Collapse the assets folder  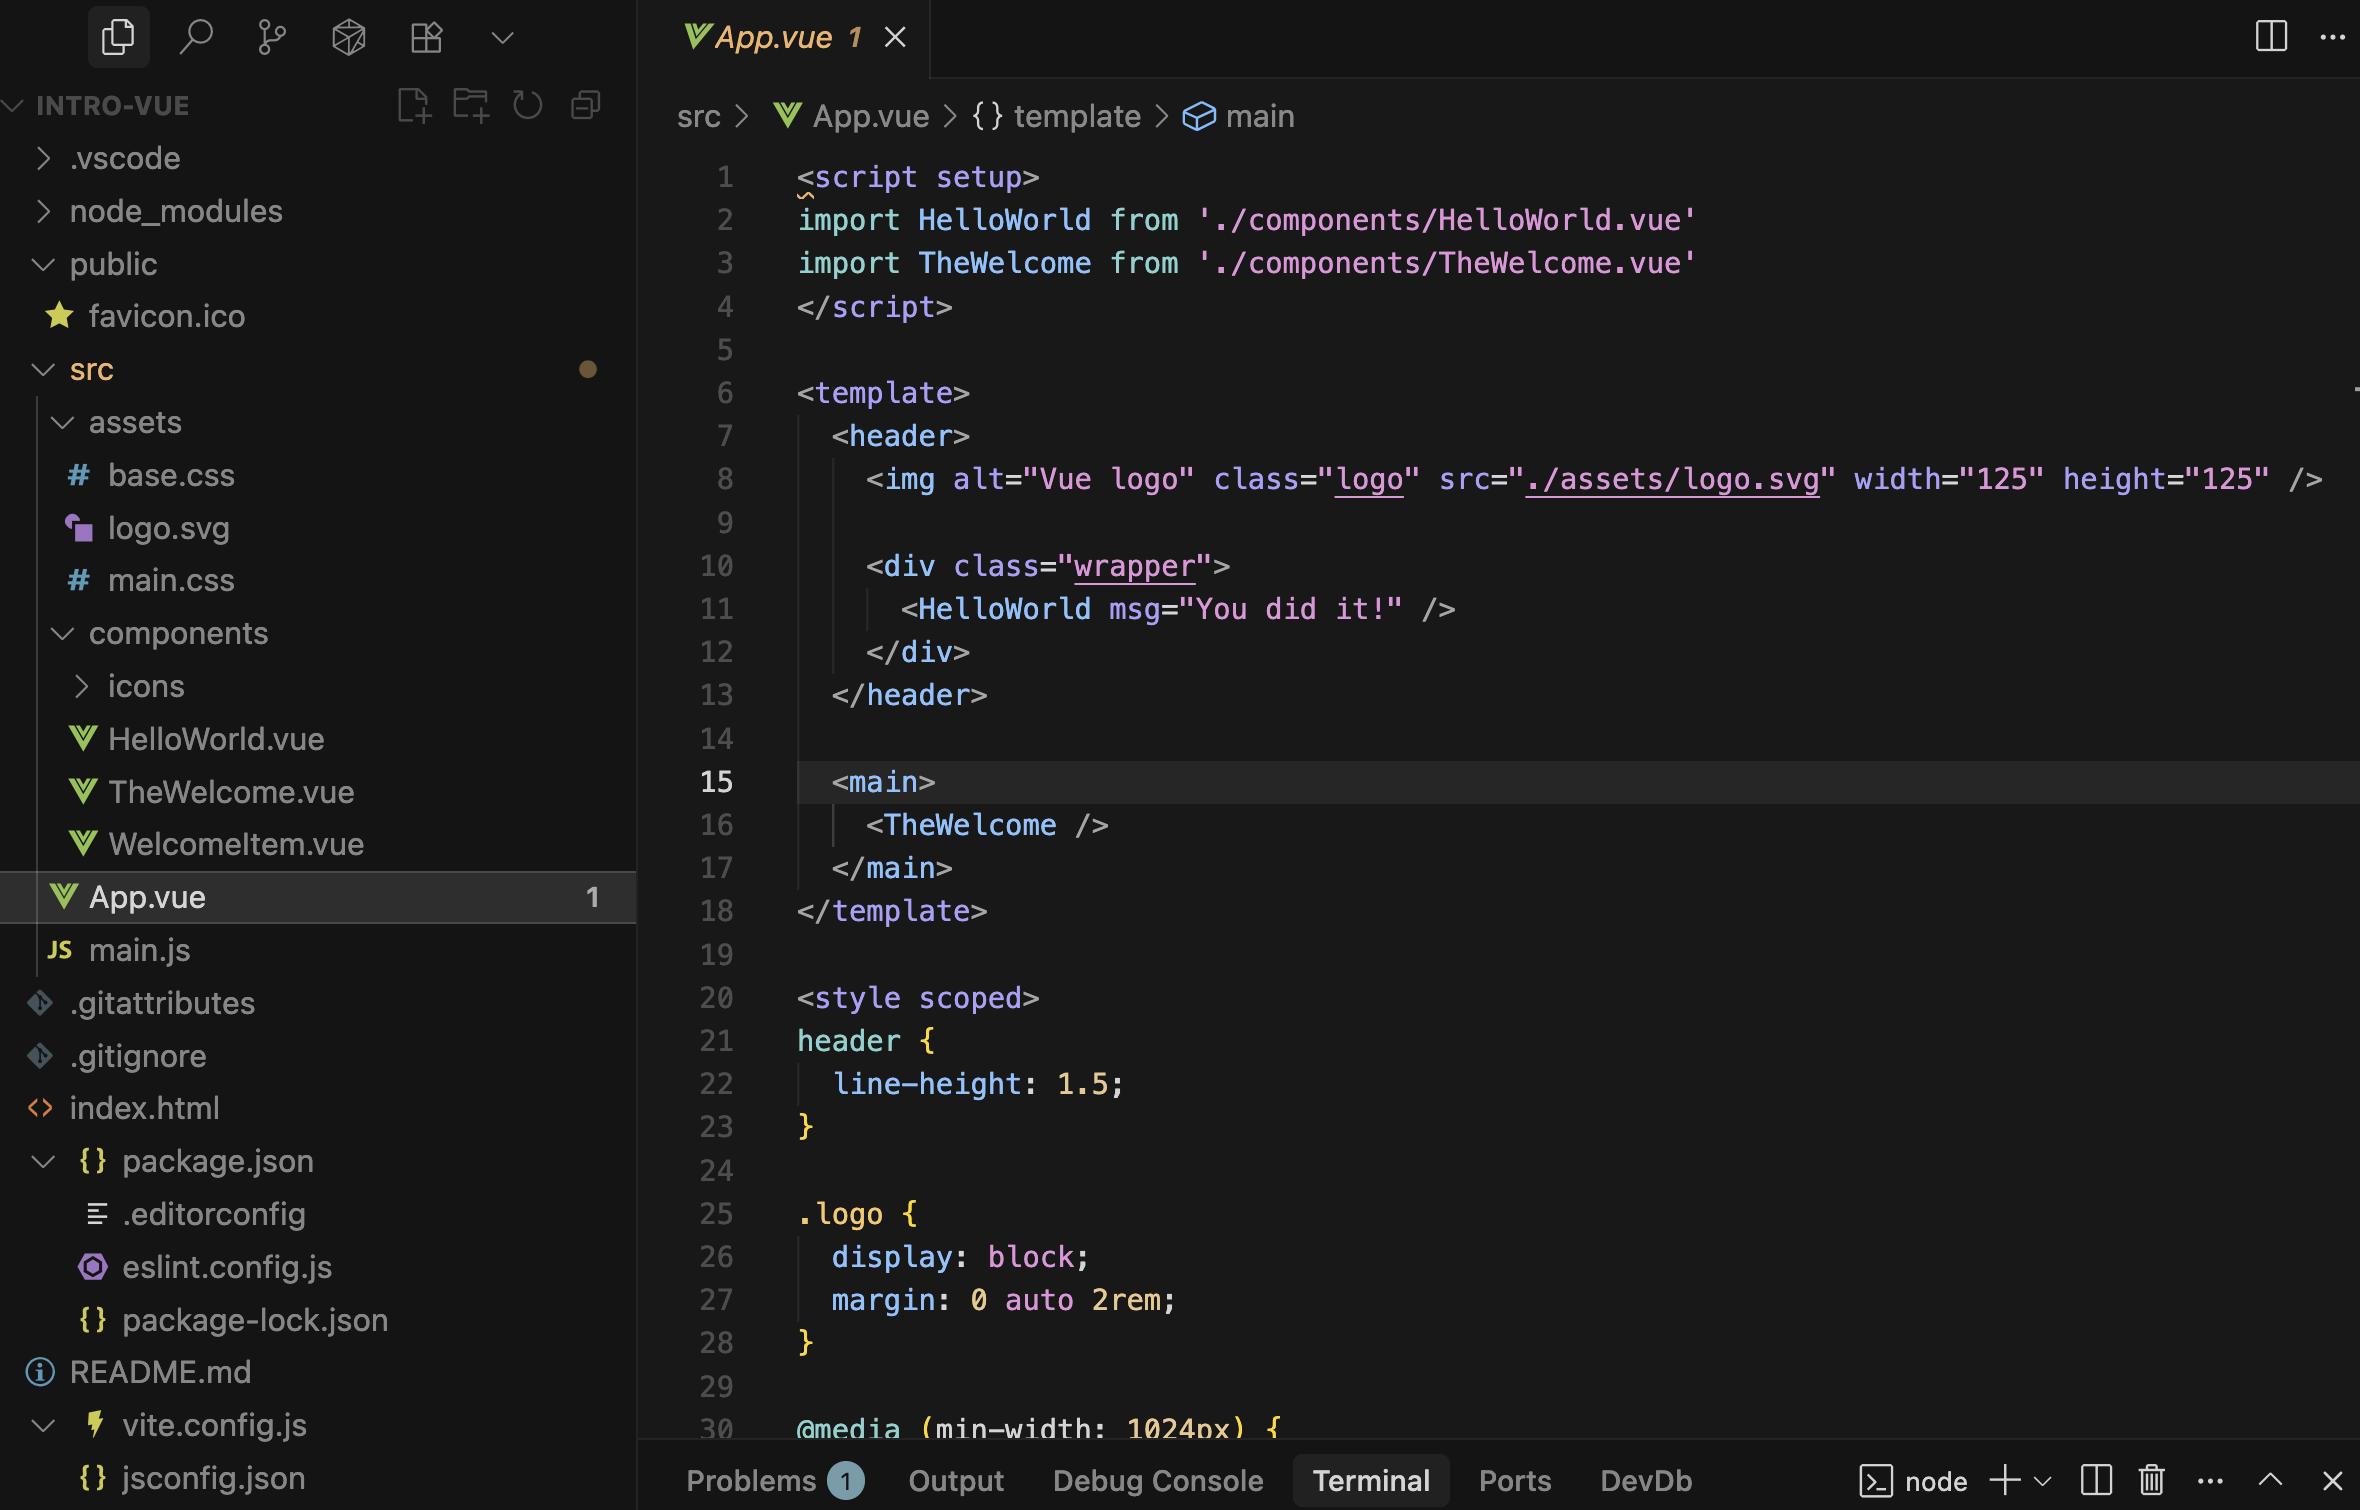pyautogui.click(x=62, y=422)
